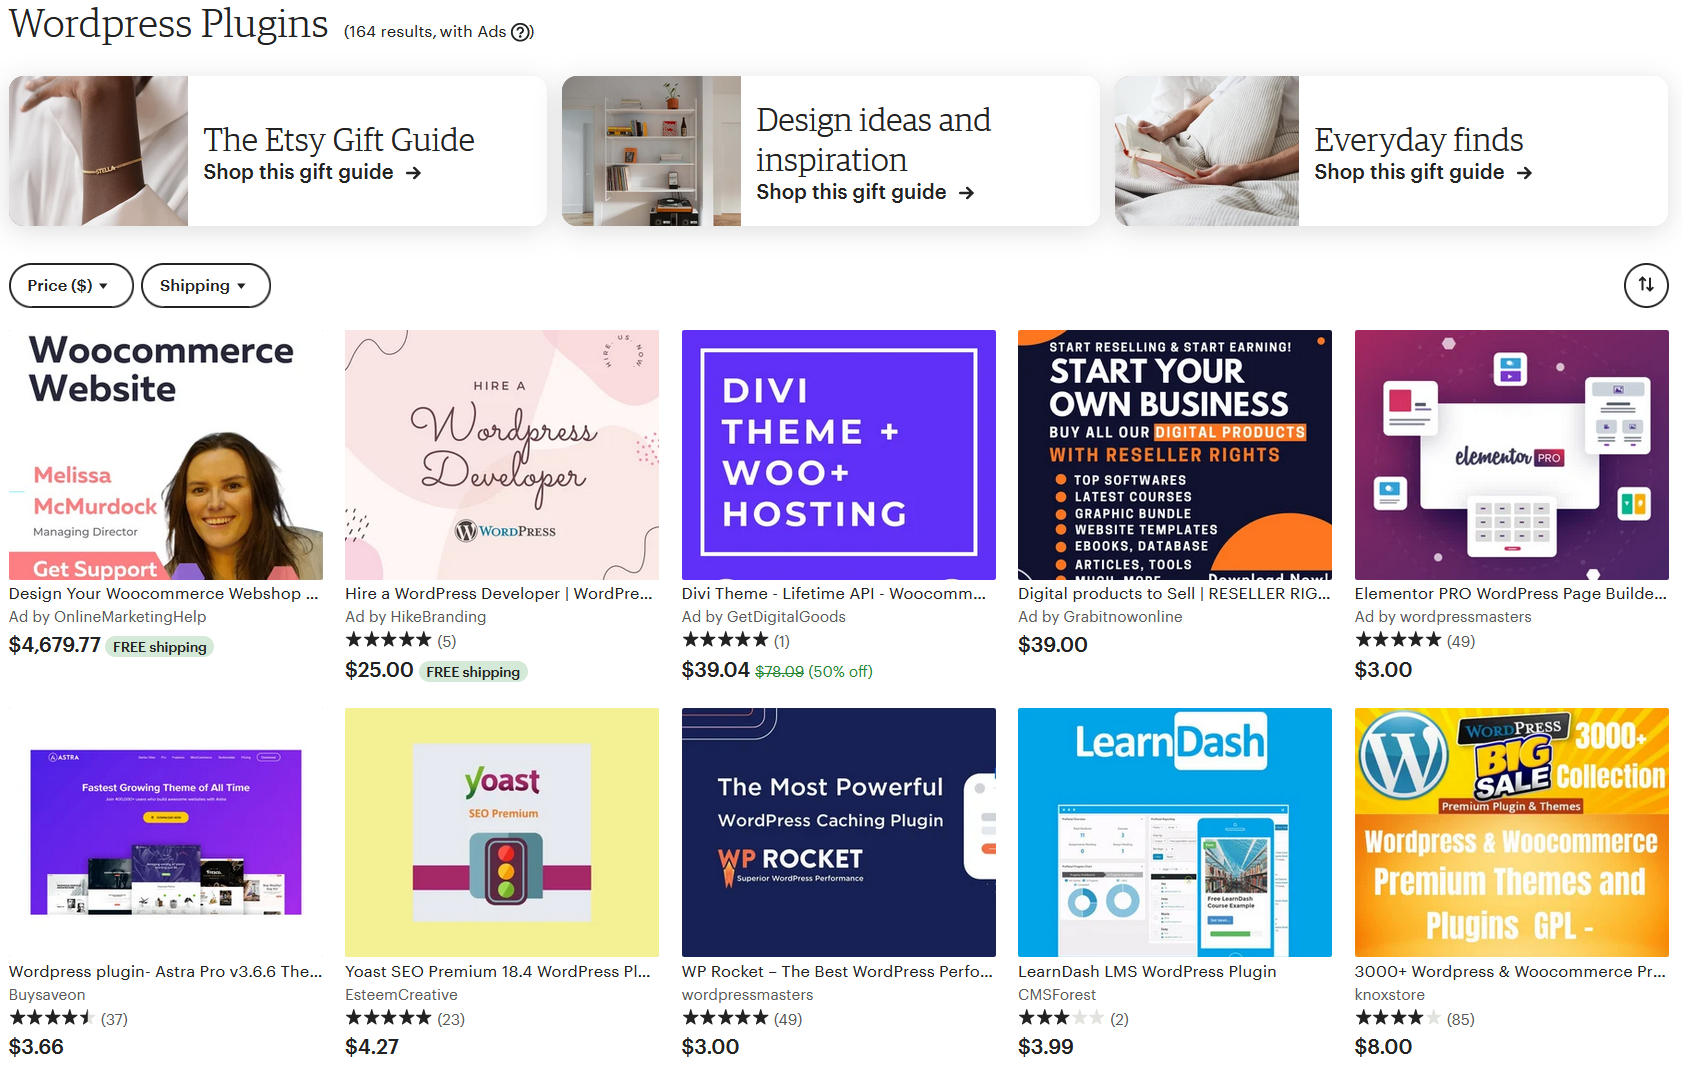Image resolution: width=1682 pixels, height=1071 pixels.
Task: Open The Etsy Gift Guide card
Action: tap(278, 151)
